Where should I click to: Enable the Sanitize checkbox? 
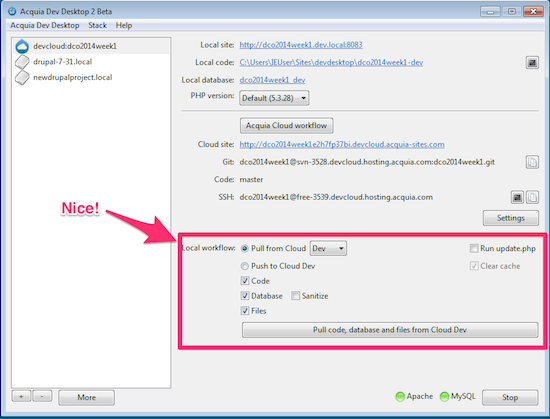(x=295, y=296)
